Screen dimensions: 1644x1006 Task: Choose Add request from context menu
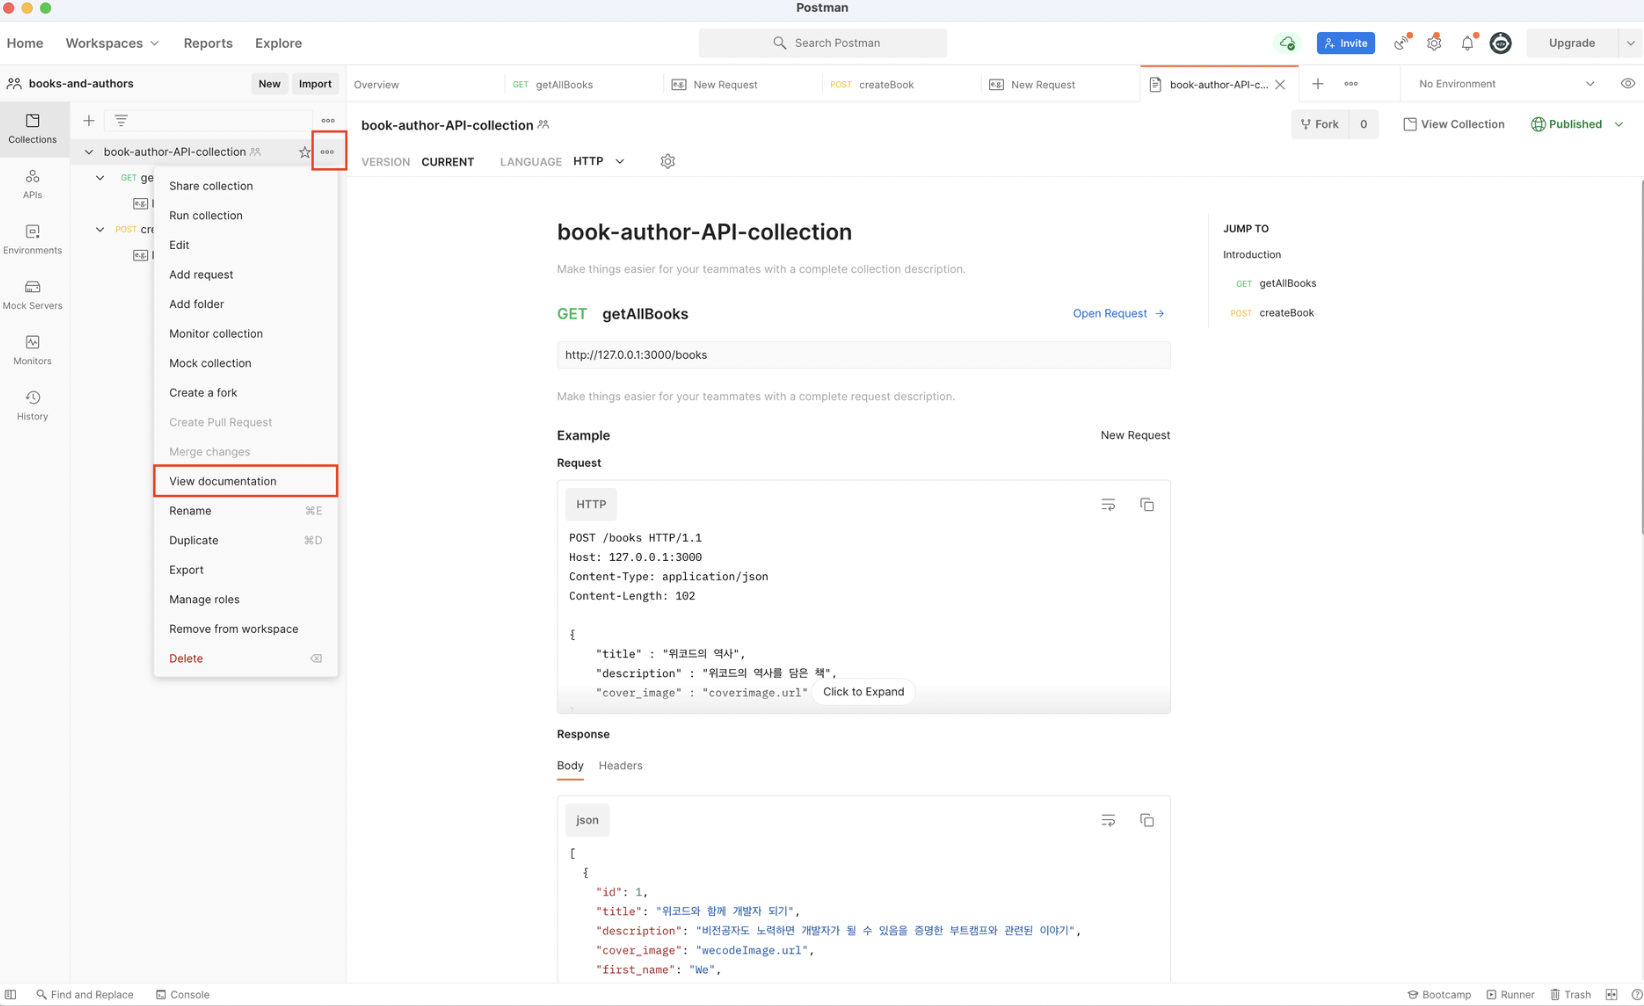(245, 274)
